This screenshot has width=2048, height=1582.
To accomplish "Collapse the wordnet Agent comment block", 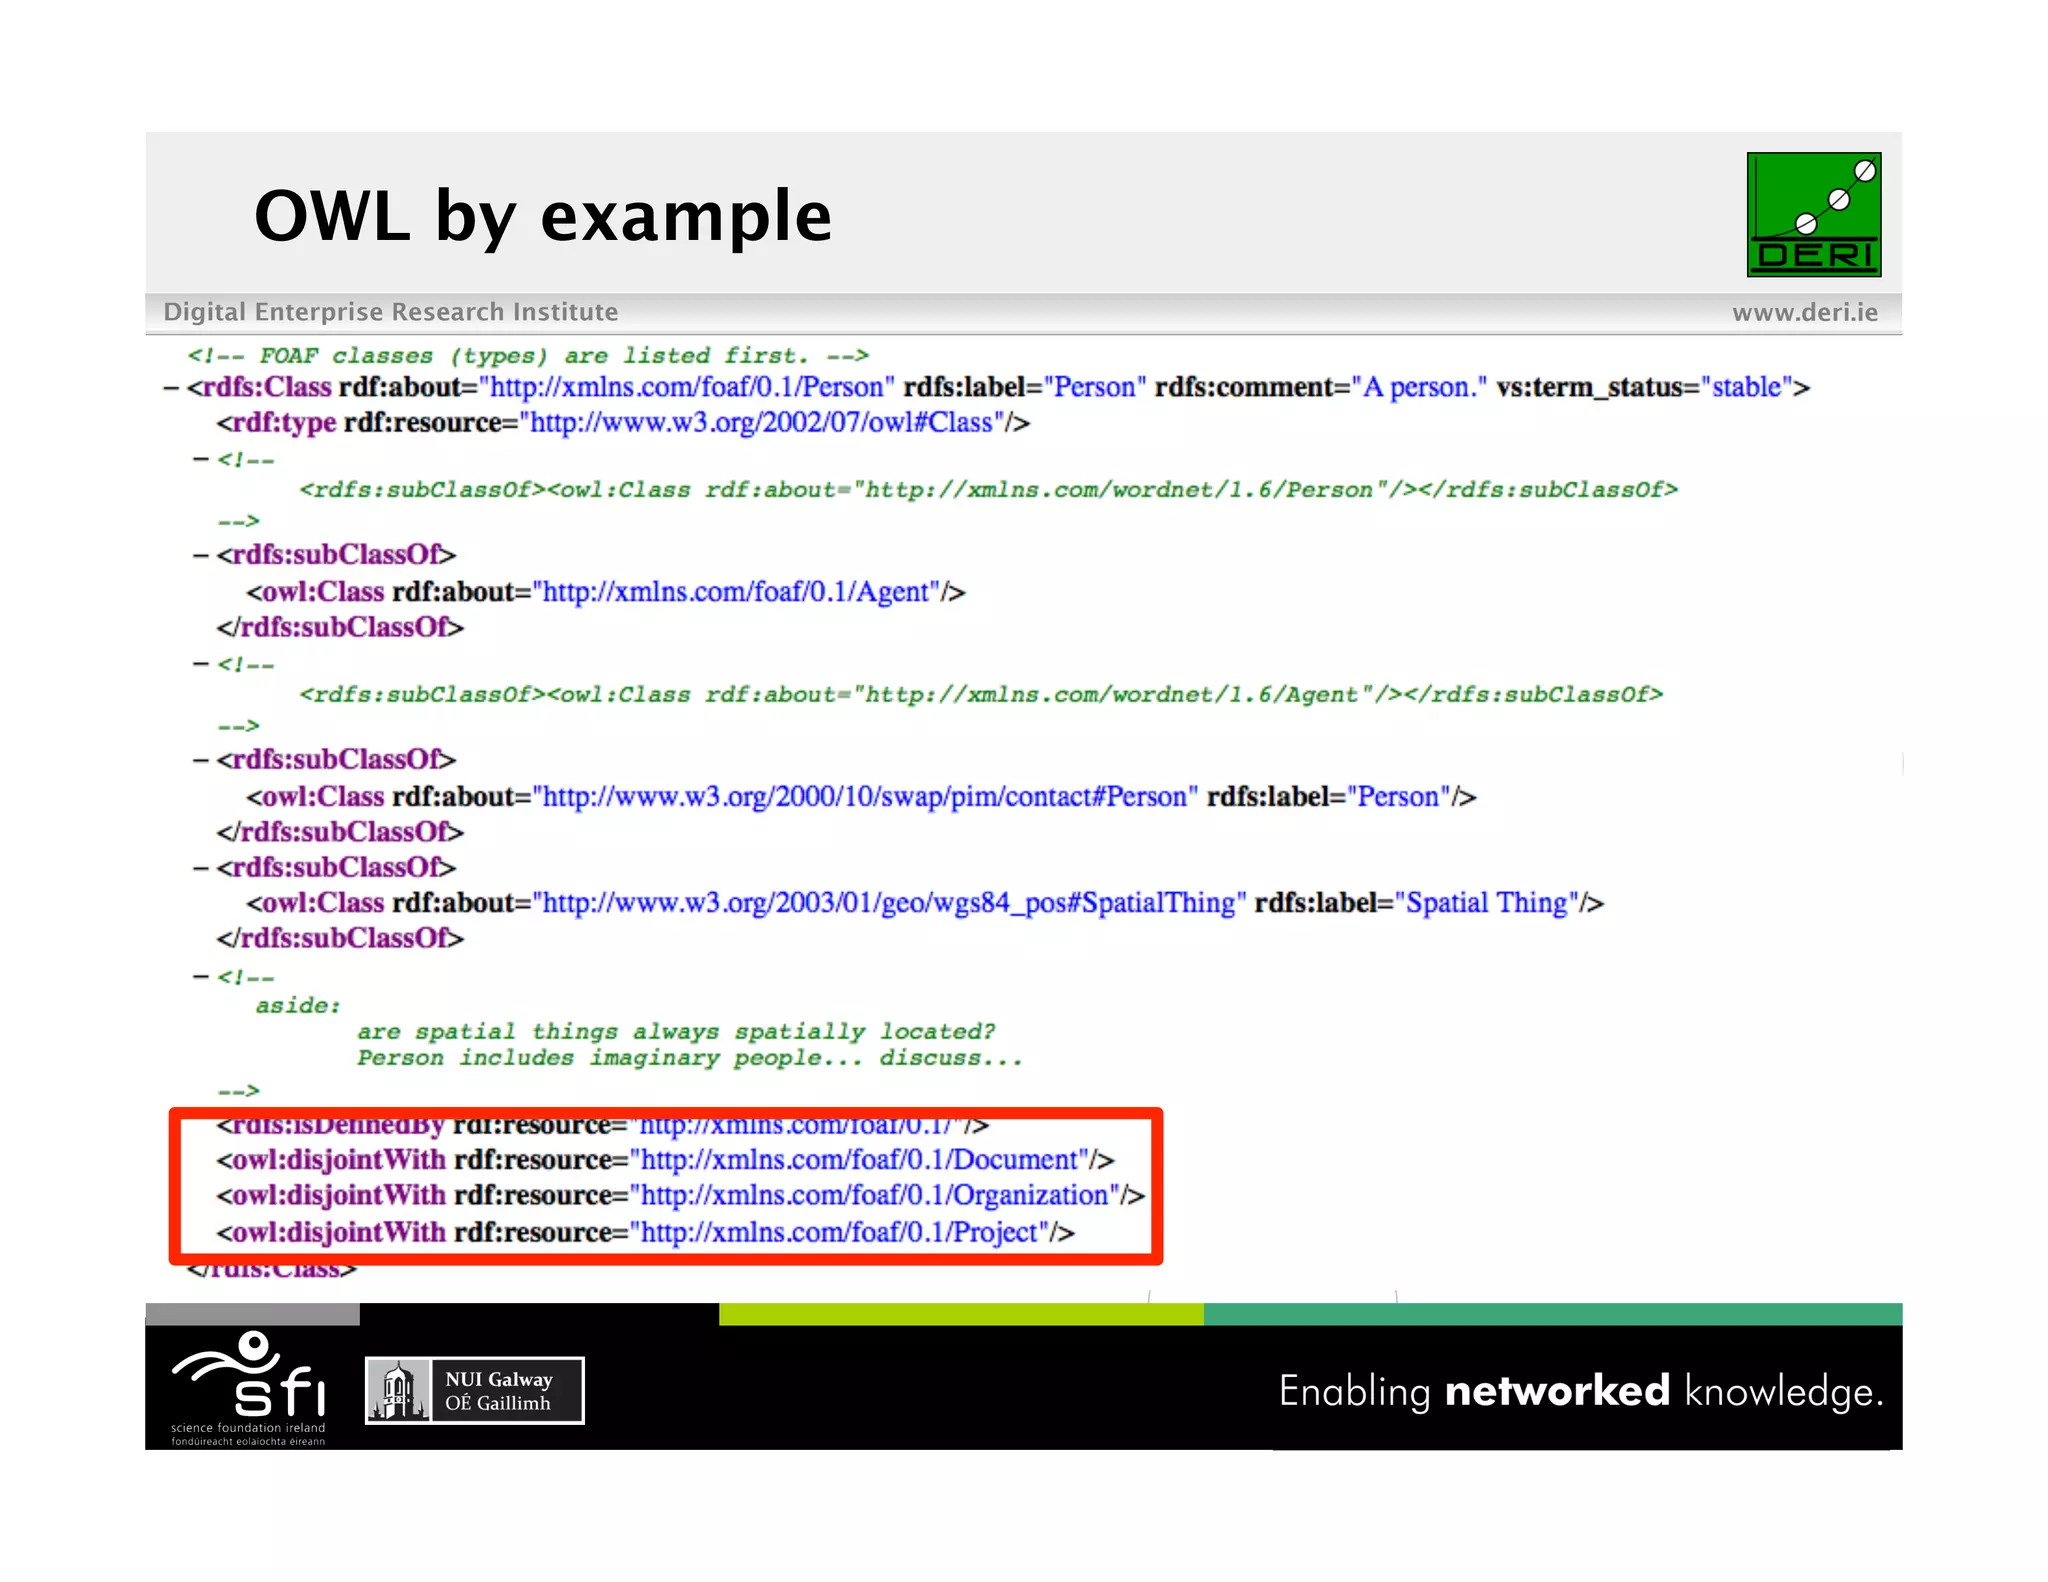I will (x=201, y=664).
